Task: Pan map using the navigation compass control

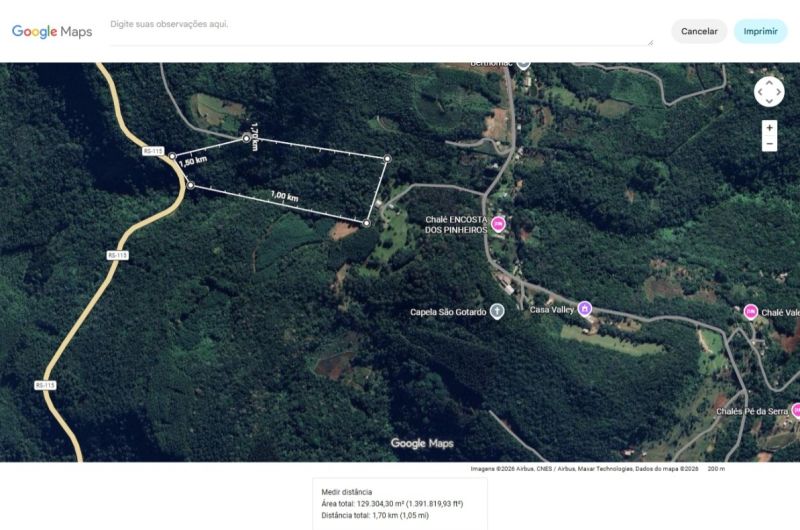Action: [x=769, y=92]
